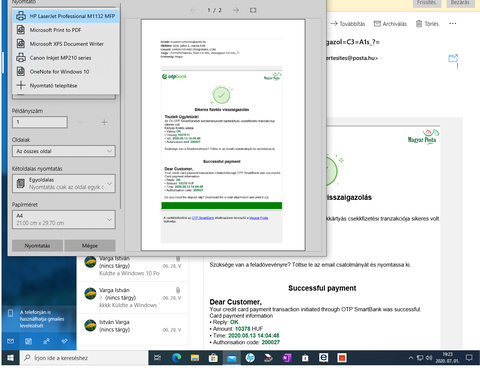Click the volume icon in system tray
This screenshot has width=480, height=384.
click(x=429, y=358)
